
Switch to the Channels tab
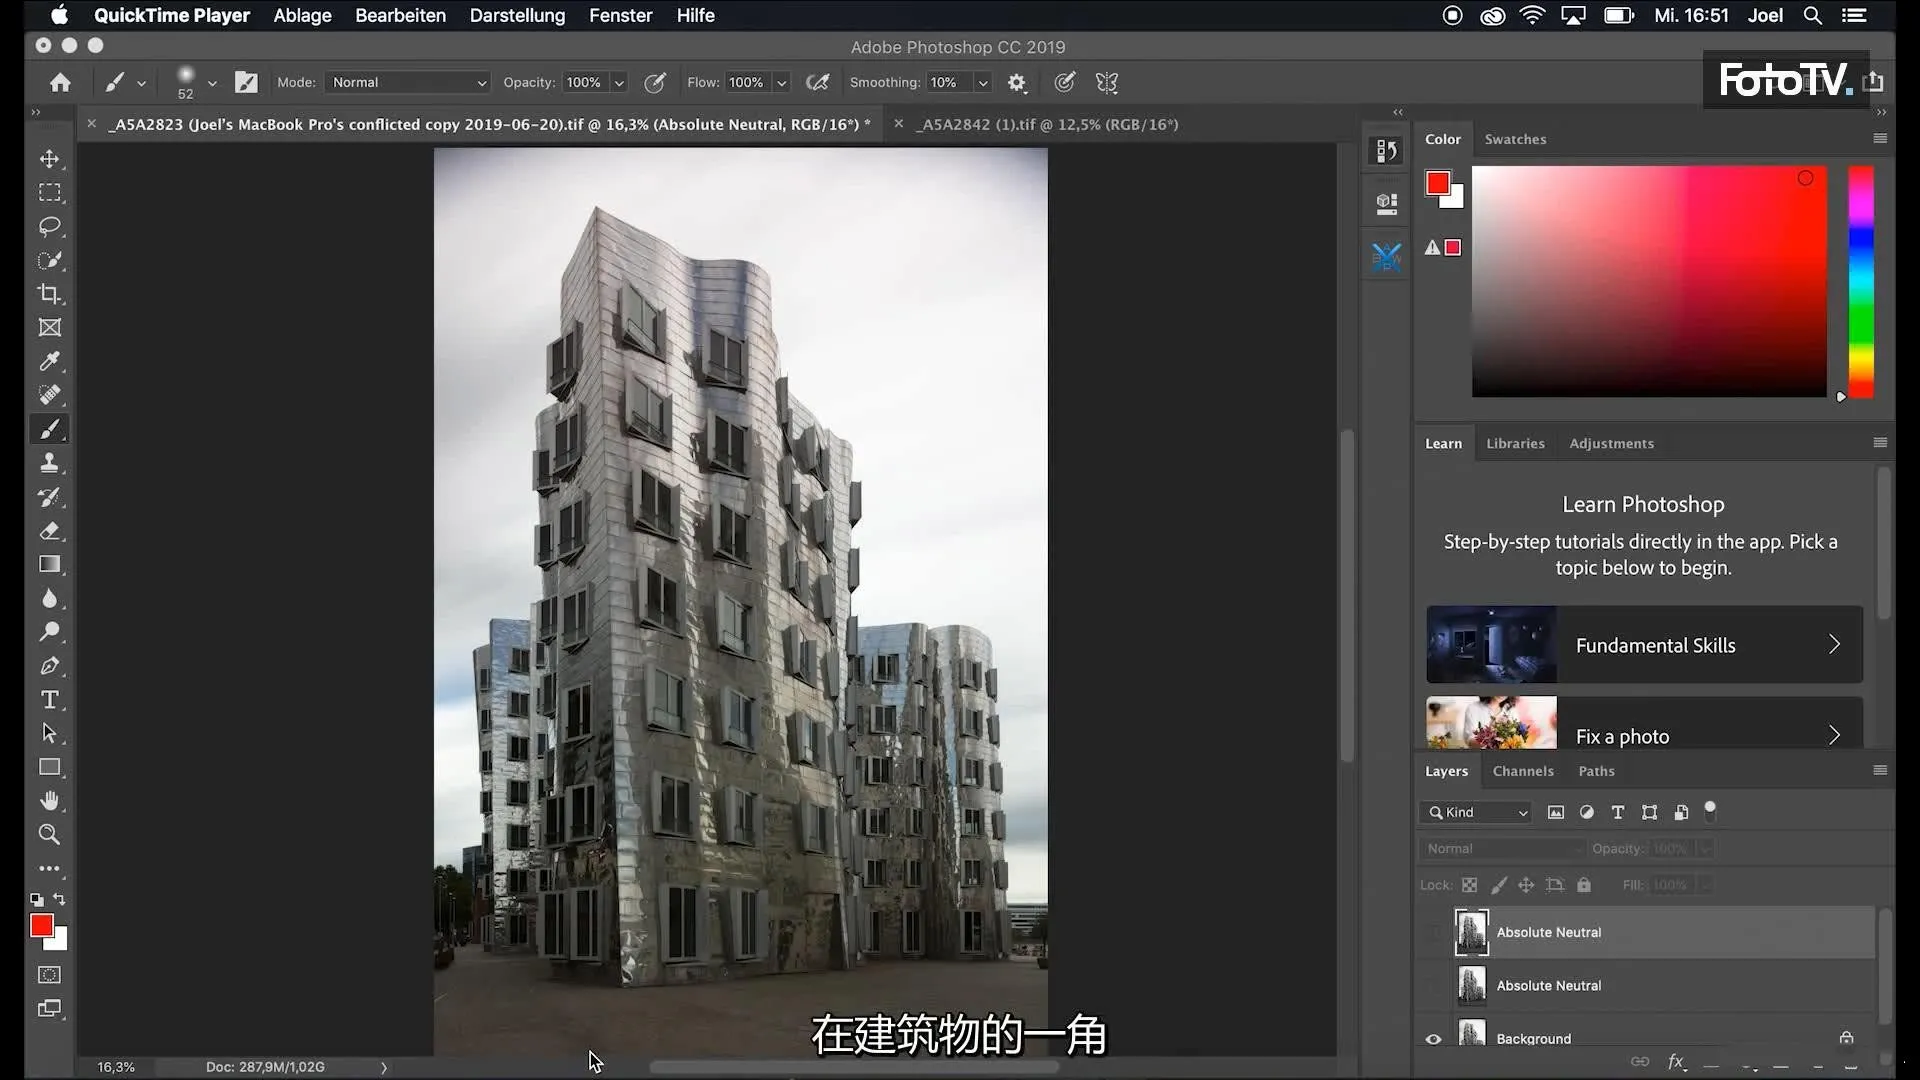point(1522,770)
